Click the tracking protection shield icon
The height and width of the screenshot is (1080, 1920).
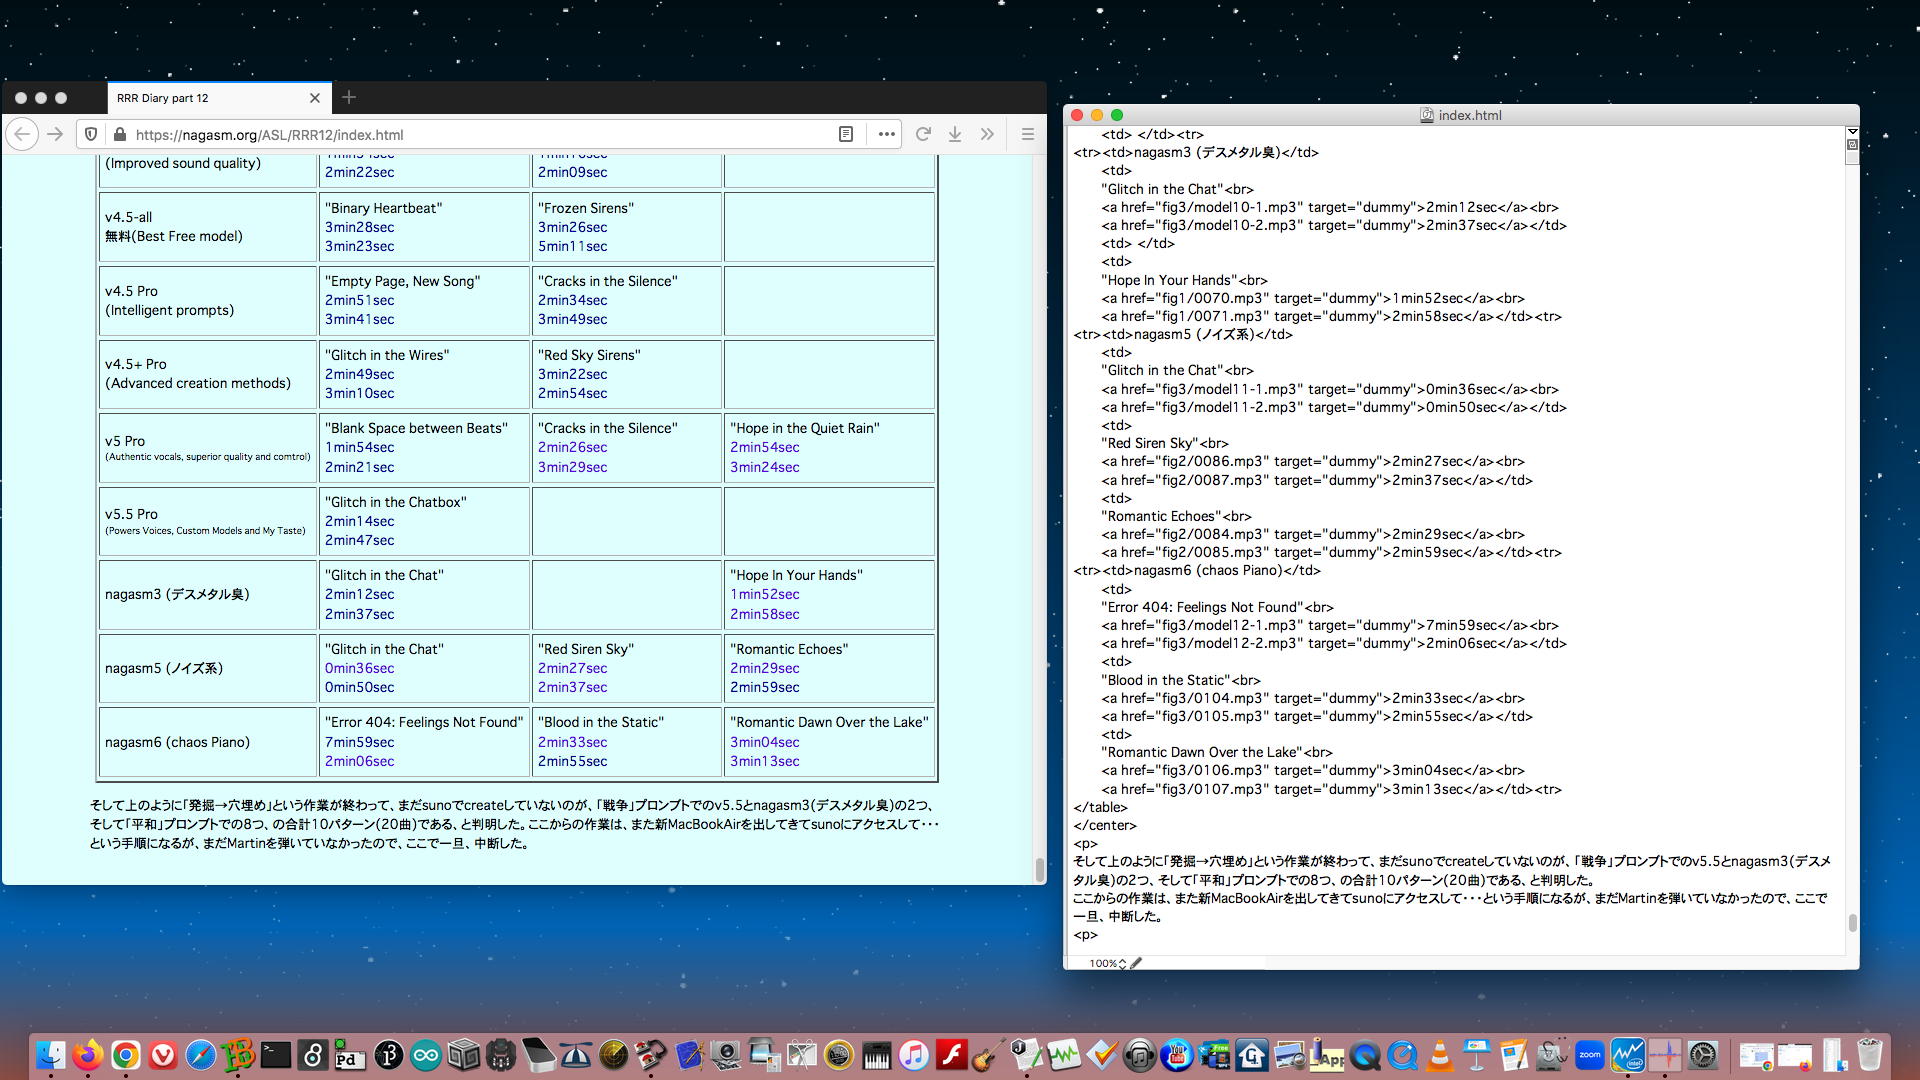click(x=91, y=134)
